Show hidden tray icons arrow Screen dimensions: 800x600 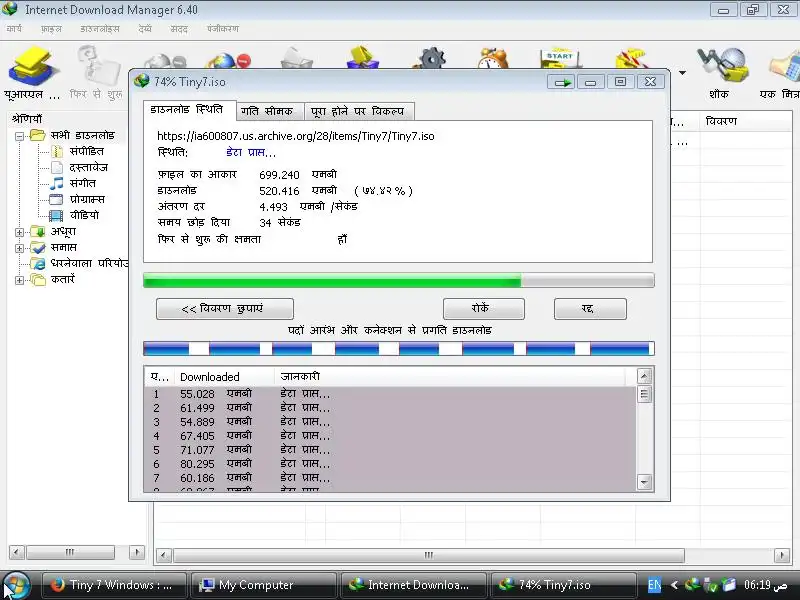tap(674, 585)
